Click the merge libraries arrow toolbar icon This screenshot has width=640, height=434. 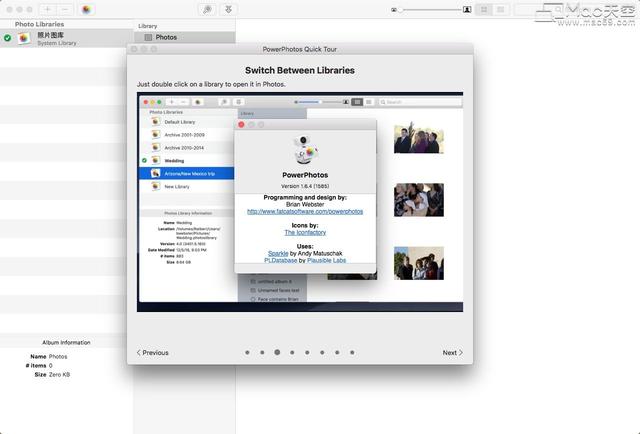point(229,9)
